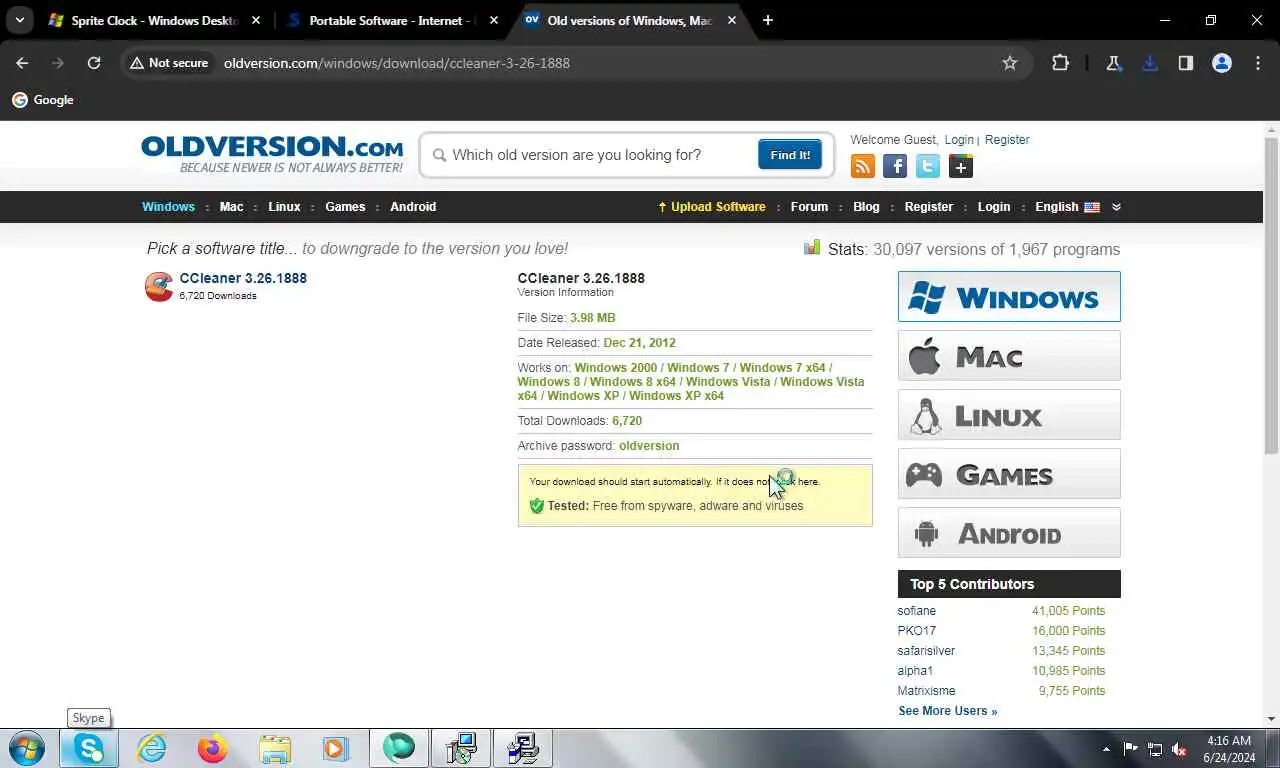This screenshot has width=1280, height=768.
Task: Select the Android platform banner
Action: click(x=1009, y=533)
